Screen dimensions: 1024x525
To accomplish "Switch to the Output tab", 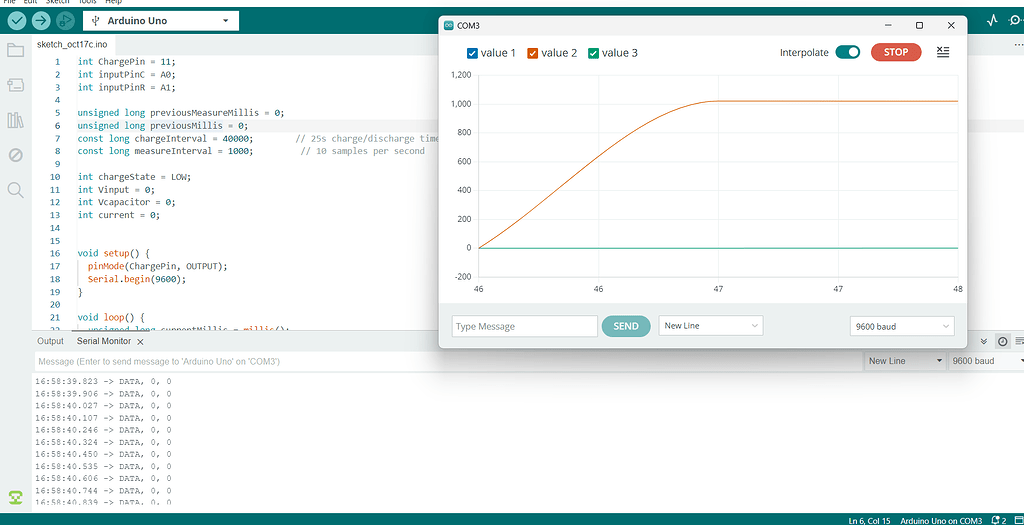I will click(x=50, y=341).
